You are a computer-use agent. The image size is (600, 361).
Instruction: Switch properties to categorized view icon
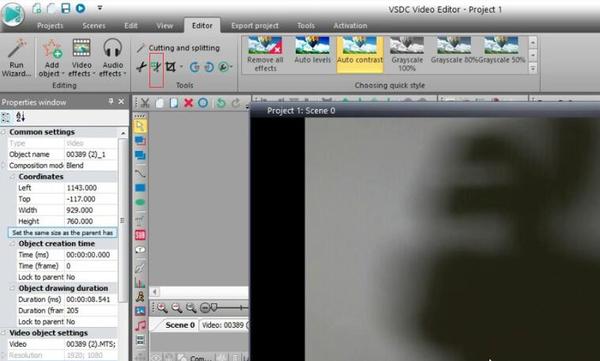click(6, 117)
